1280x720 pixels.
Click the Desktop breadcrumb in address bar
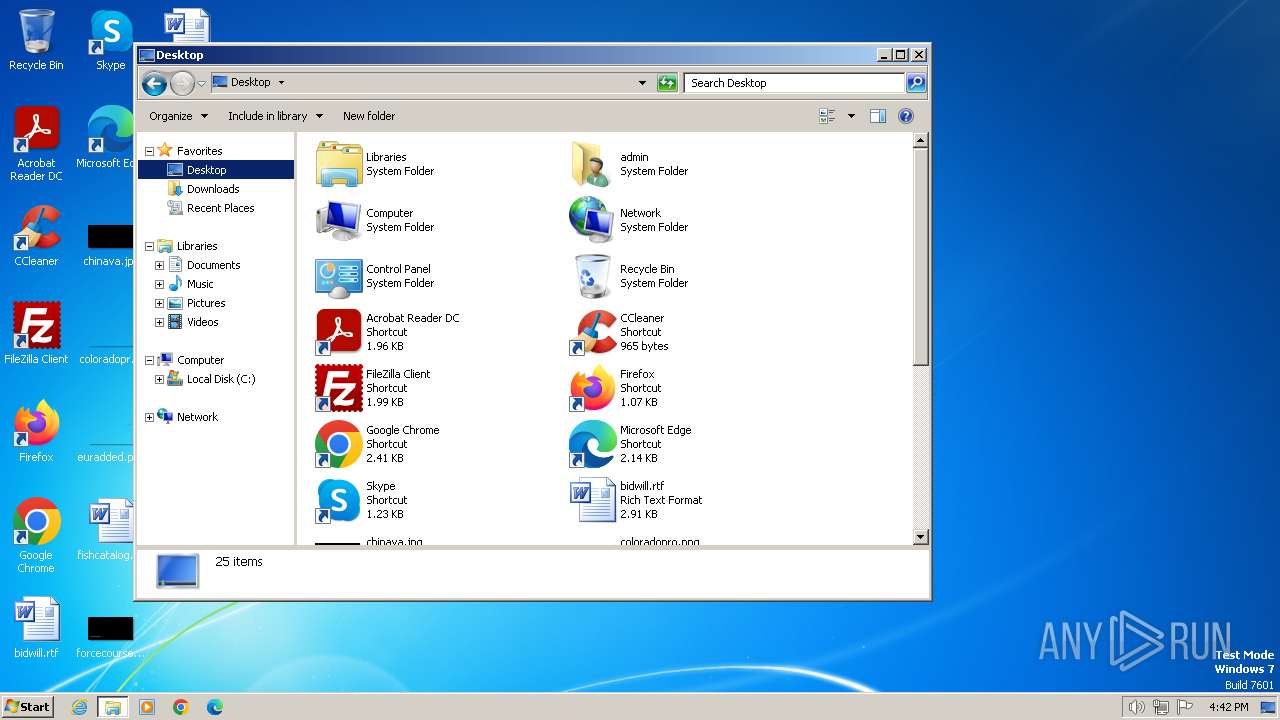click(x=250, y=83)
